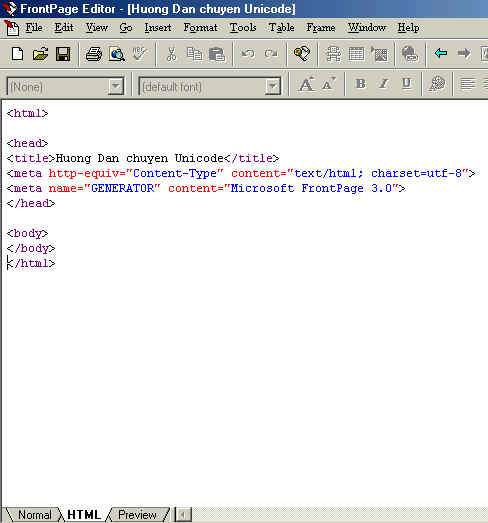Switch to the Normal view tab
This screenshot has width=488, height=523.
(x=34, y=515)
